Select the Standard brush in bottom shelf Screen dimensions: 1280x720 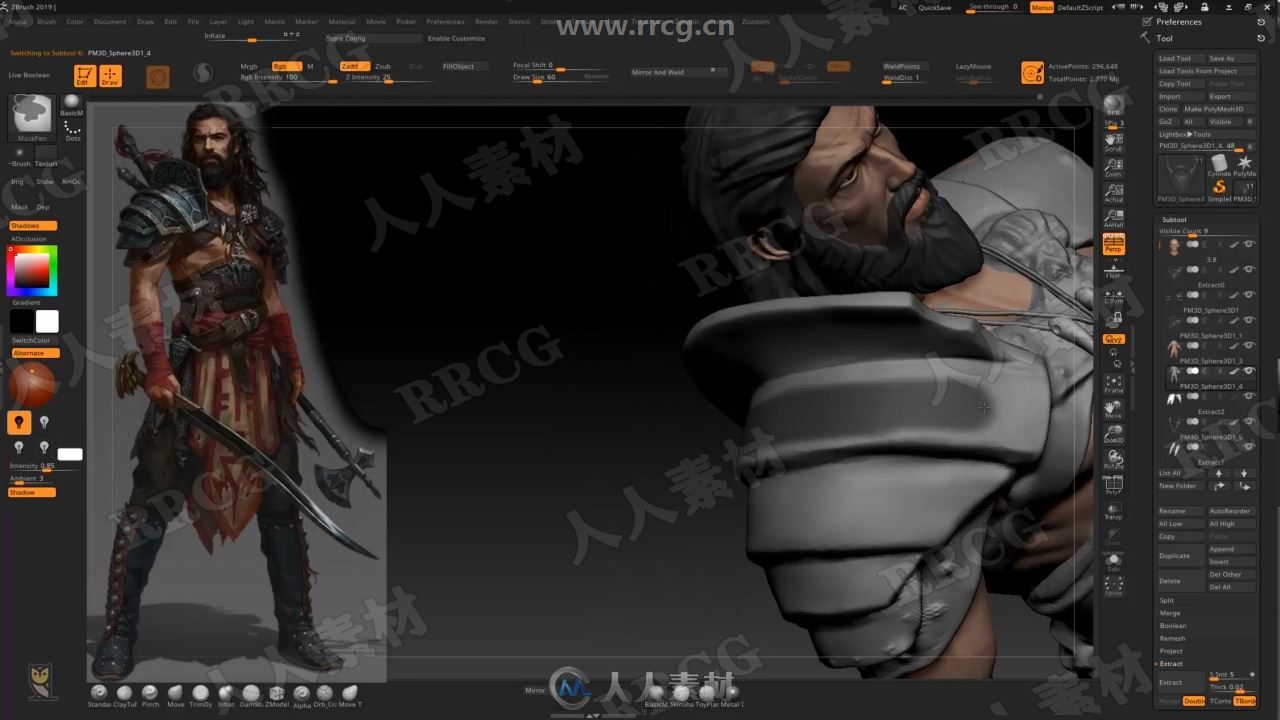click(x=98, y=695)
